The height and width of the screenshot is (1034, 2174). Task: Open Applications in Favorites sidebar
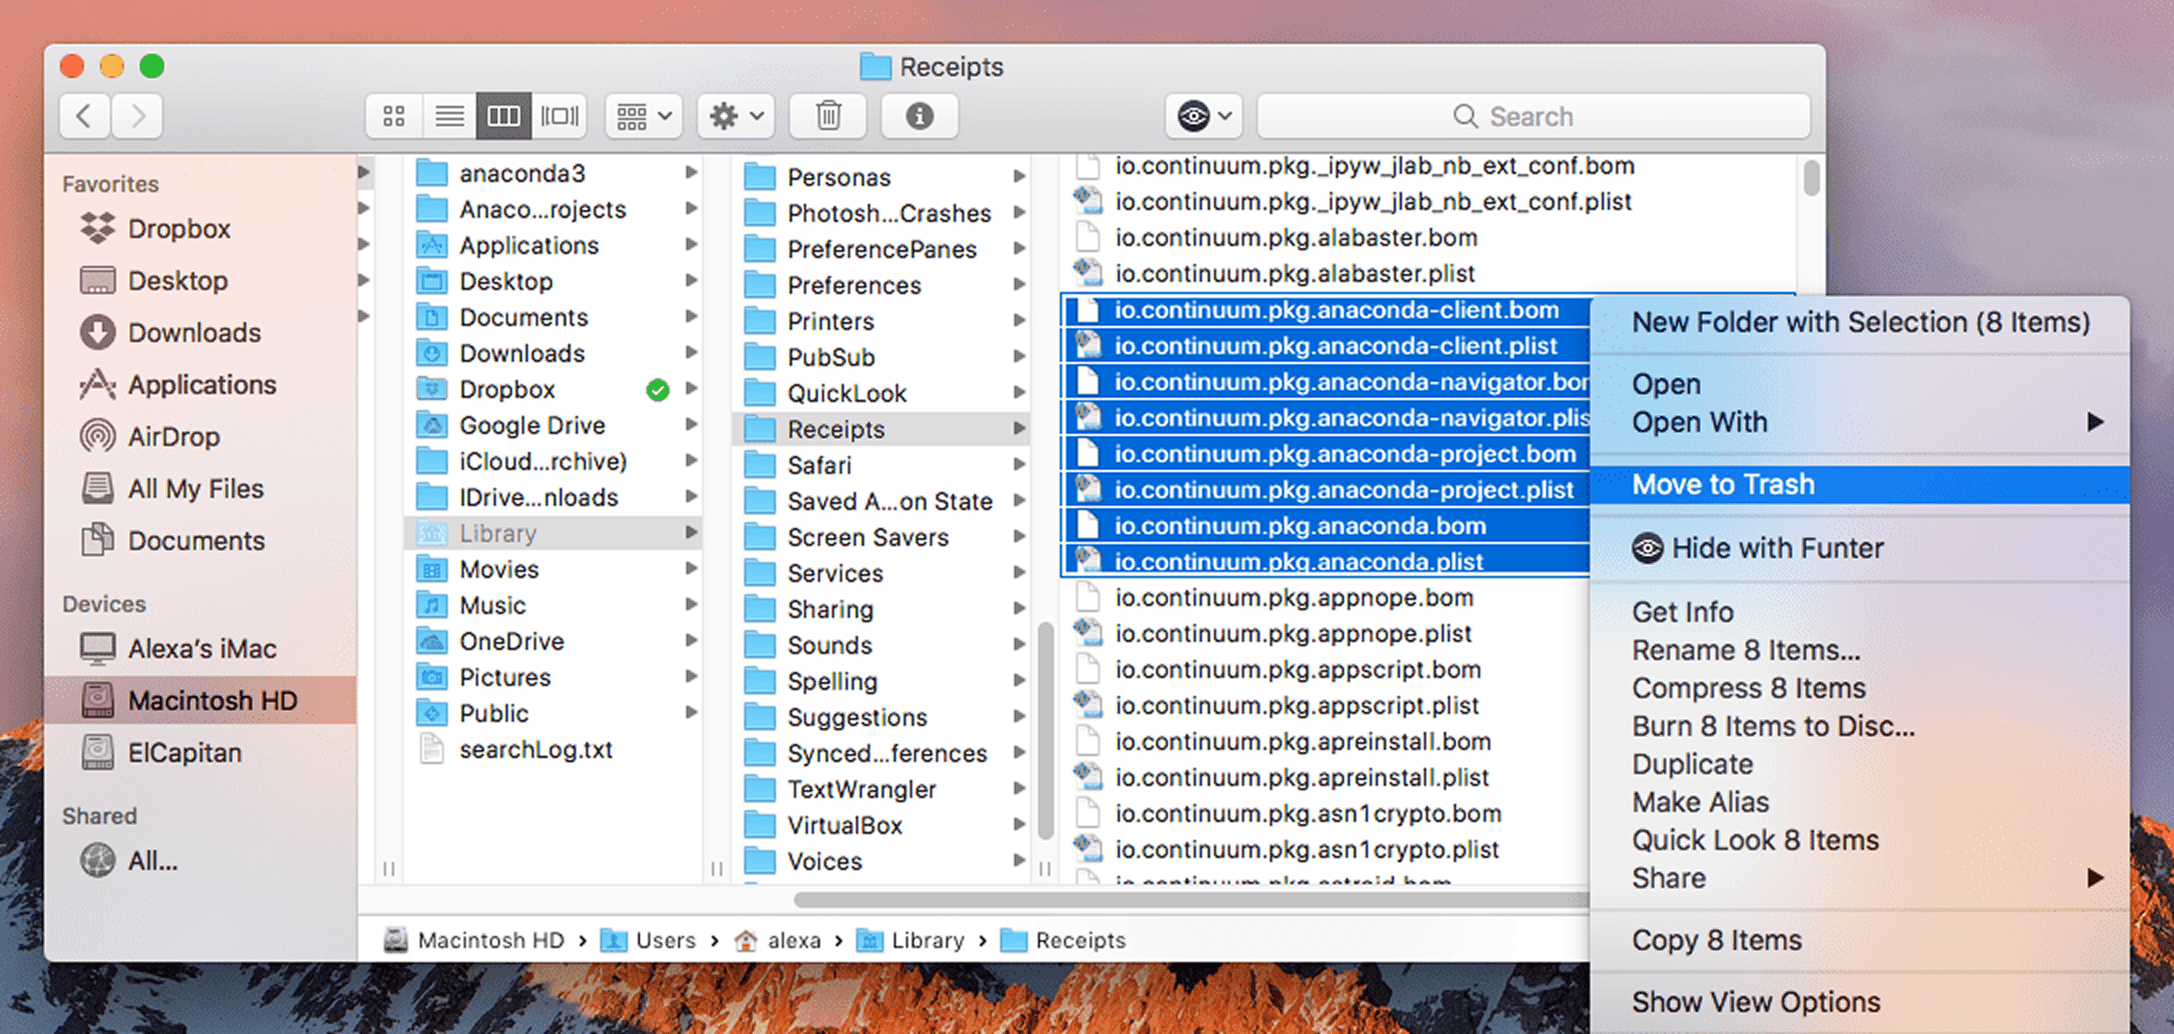(202, 385)
